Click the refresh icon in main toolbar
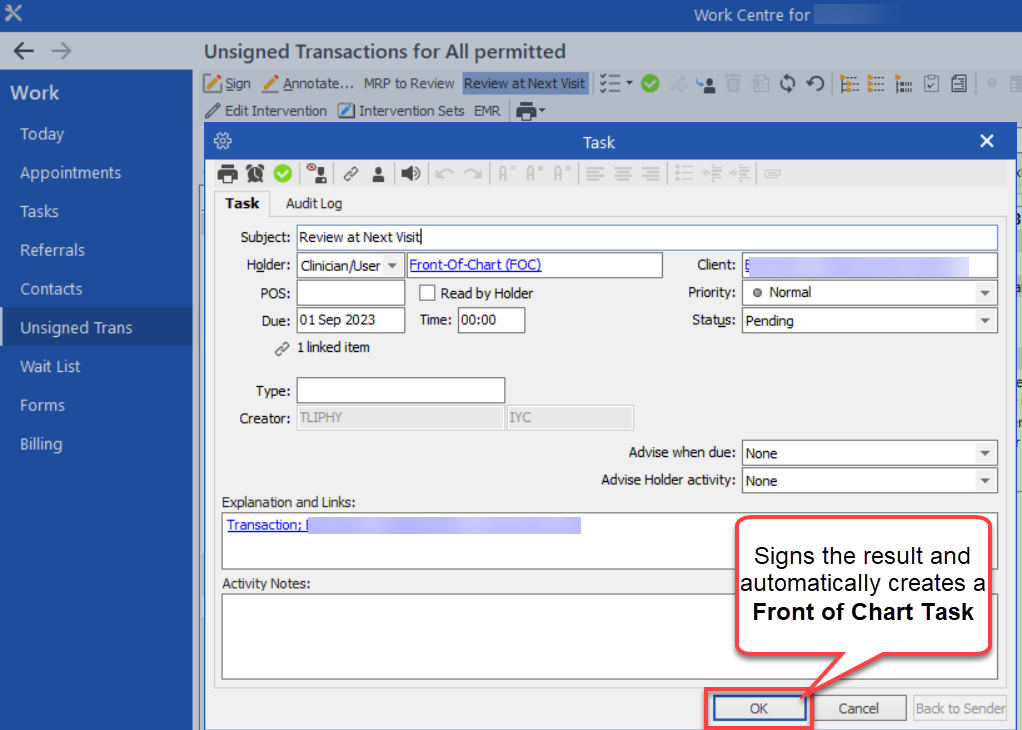 [787, 84]
